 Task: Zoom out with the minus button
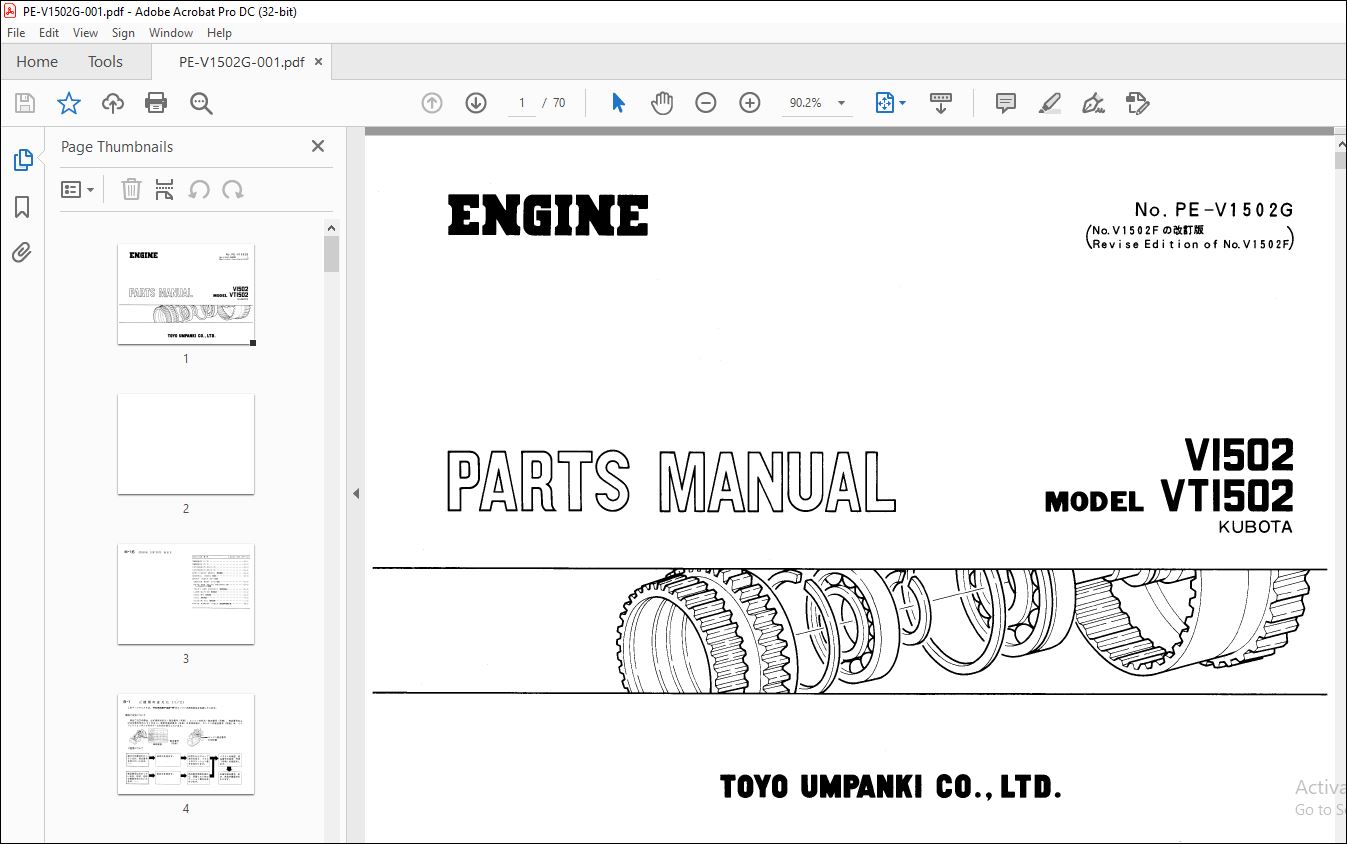[706, 103]
